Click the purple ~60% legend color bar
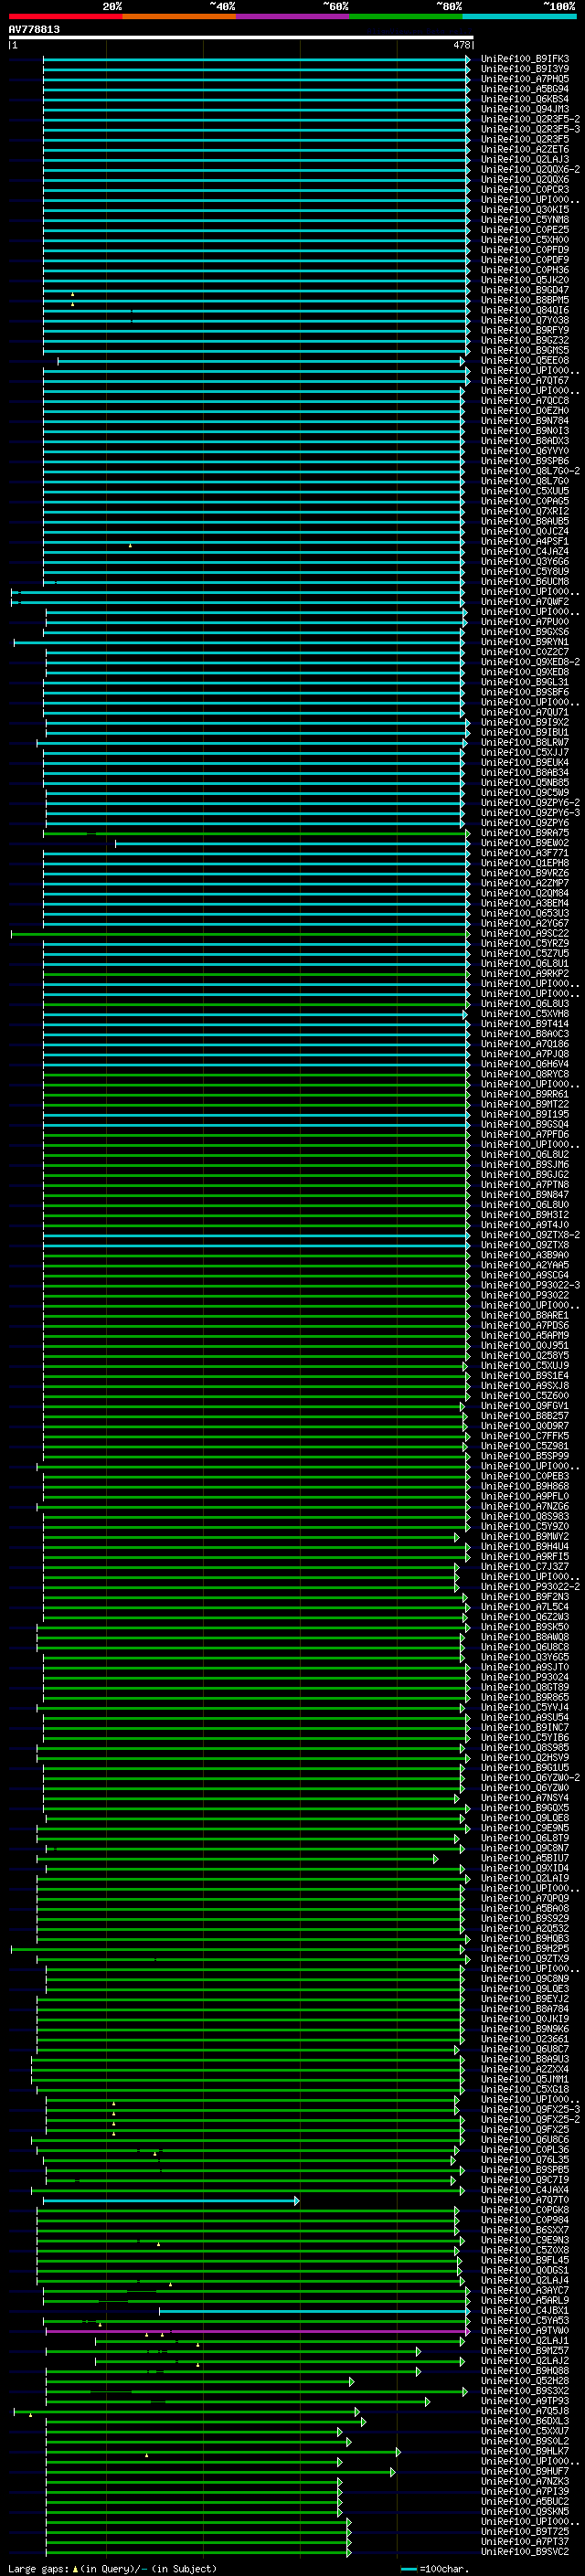Viewport: 585px width, 2576px height. tap(293, 16)
